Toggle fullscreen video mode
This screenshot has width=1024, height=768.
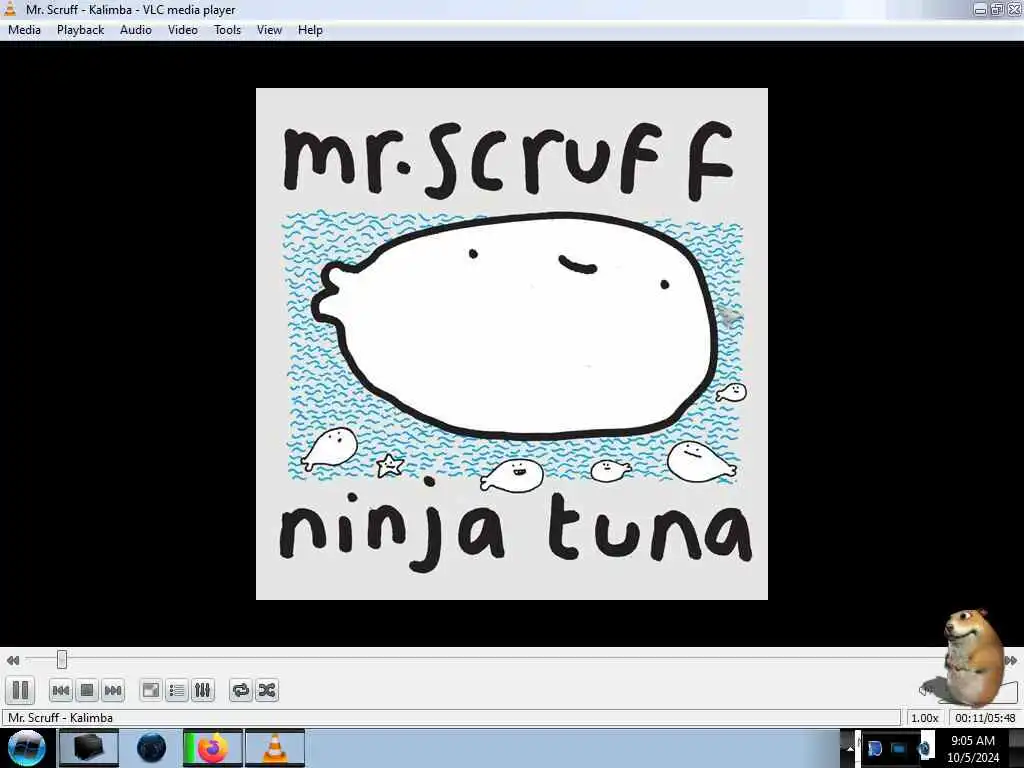[x=151, y=690]
